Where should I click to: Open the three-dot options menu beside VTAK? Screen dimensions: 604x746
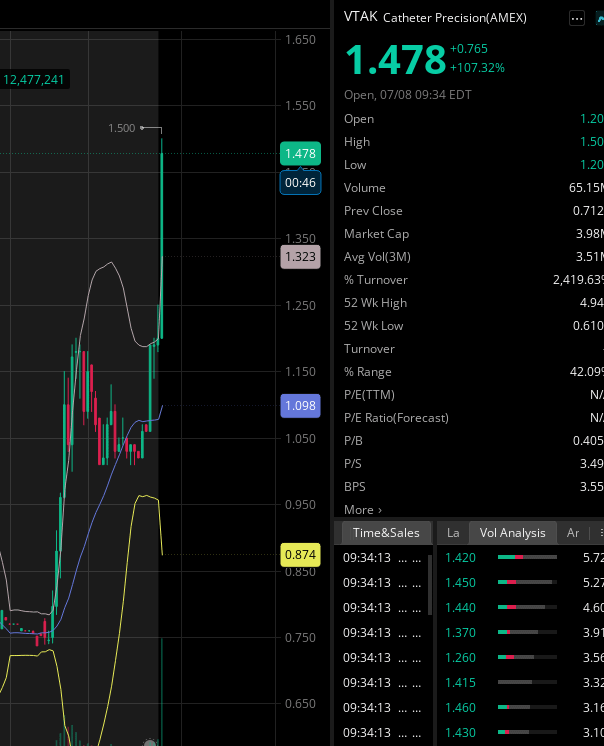[576, 19]
